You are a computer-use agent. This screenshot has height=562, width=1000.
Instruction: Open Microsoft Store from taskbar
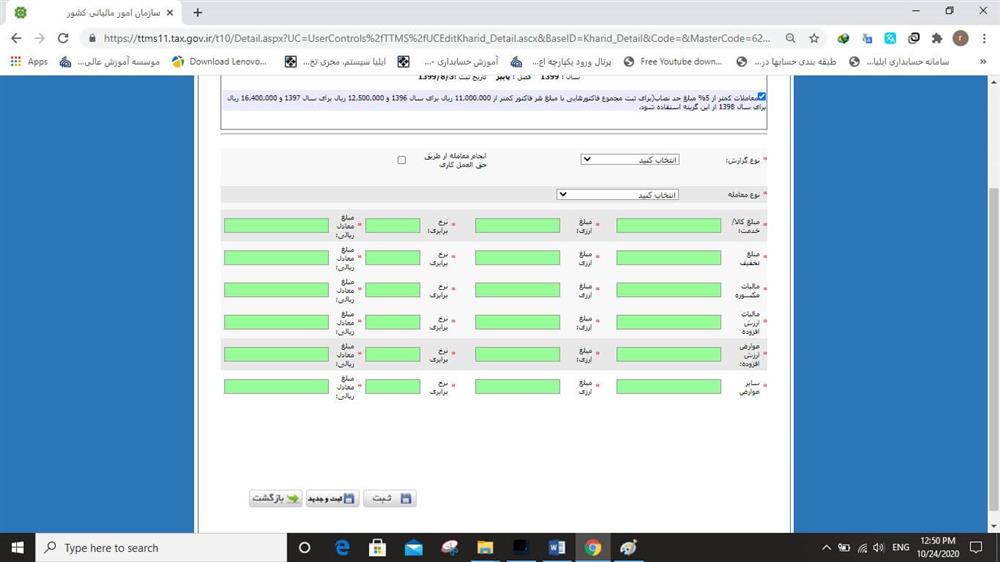(x=378, y=547)
